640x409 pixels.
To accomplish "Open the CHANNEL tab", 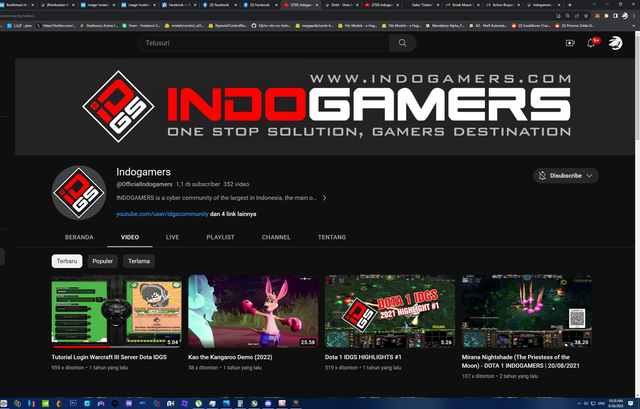I will 276,237.
